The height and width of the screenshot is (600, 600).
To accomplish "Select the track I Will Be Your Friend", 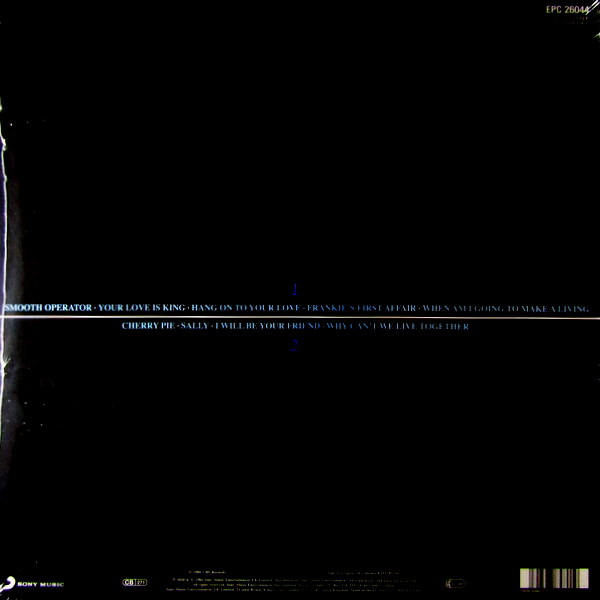I will tap(268, 327).
